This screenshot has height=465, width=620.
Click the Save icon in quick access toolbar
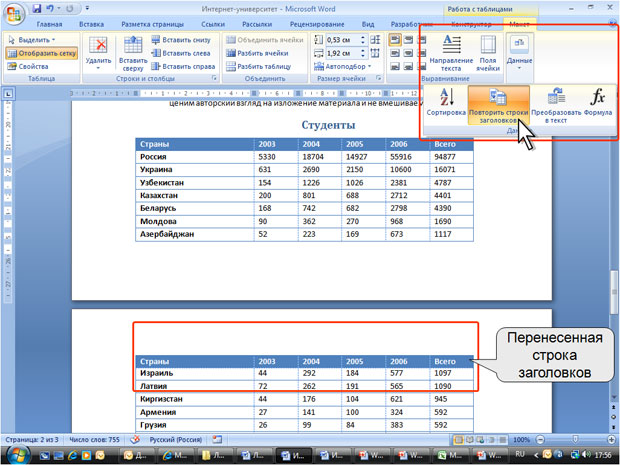[x=37, y=8]
